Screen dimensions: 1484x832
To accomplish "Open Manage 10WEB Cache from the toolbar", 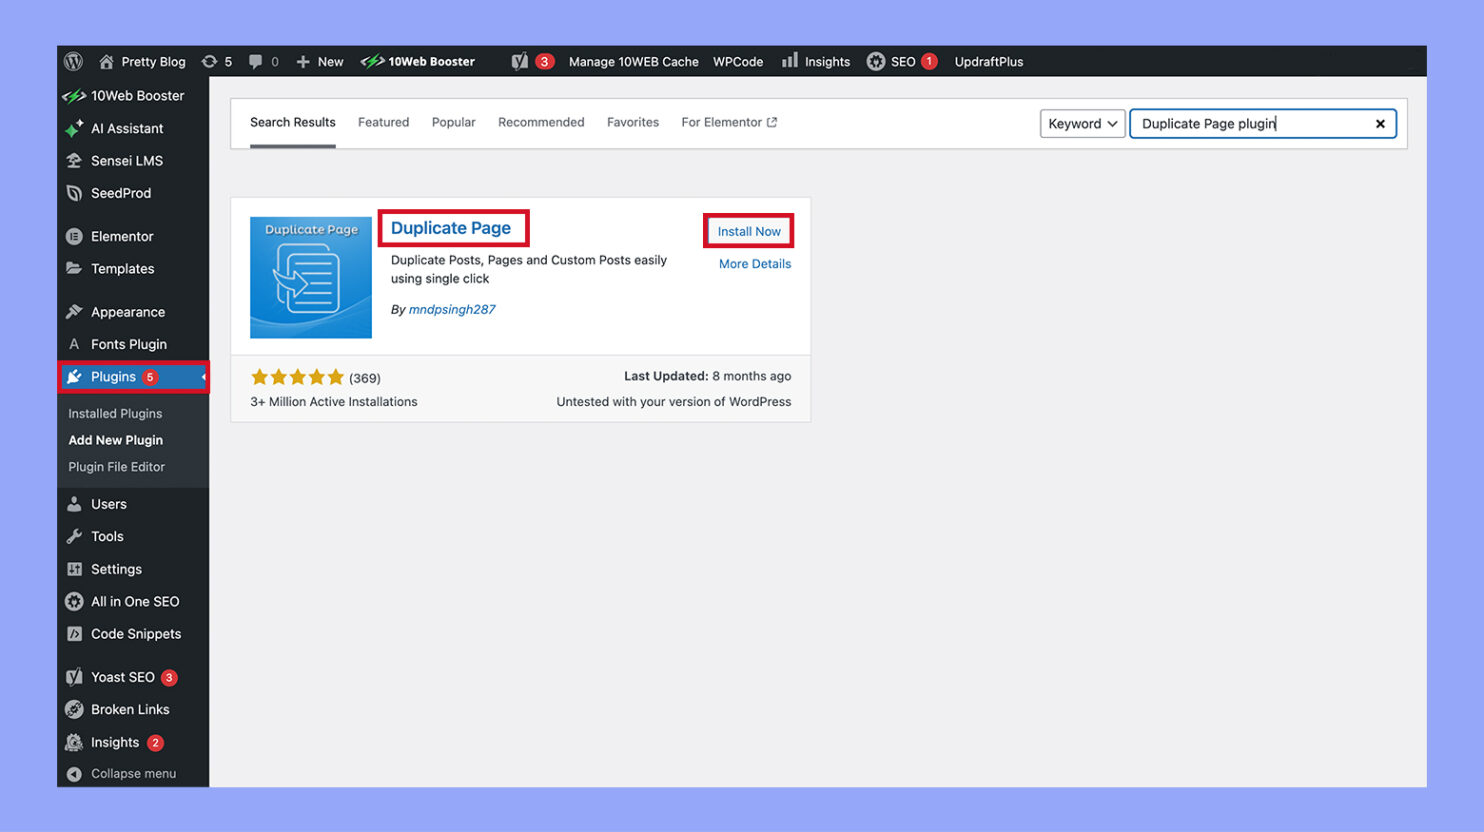I will pos(632,61).
